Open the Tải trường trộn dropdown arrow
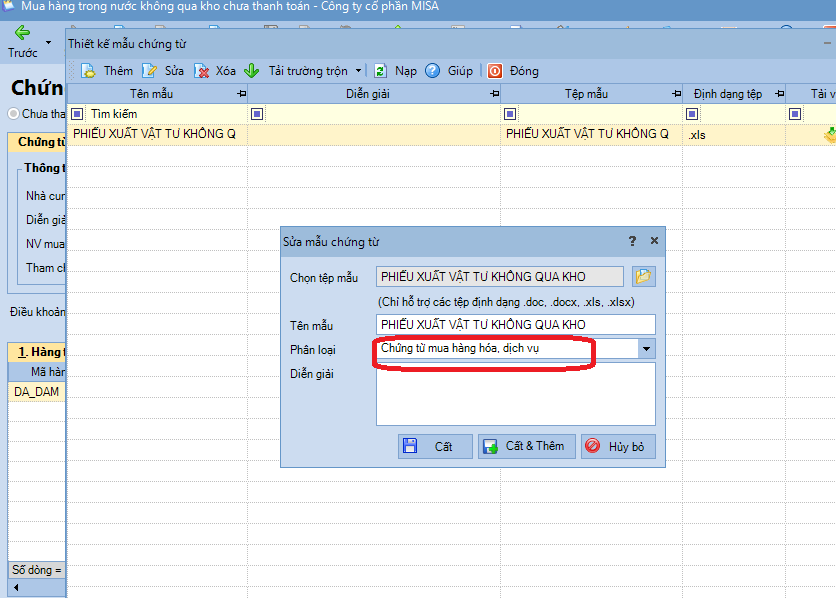 [358, 71]
